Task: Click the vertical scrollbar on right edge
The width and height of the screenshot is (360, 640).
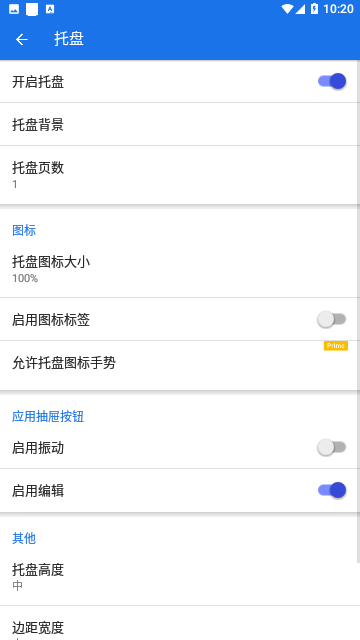Action: pyautogui.click(x=358, y=311)
